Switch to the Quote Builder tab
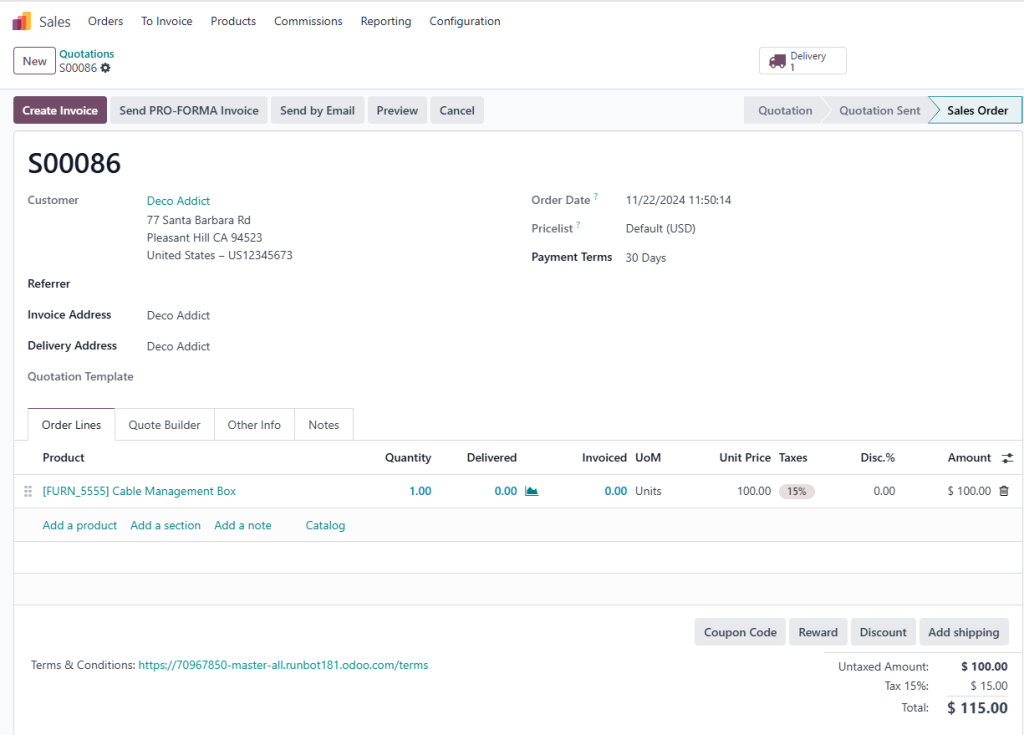This screenshot has height=735, width=1024. pos(165,425)
